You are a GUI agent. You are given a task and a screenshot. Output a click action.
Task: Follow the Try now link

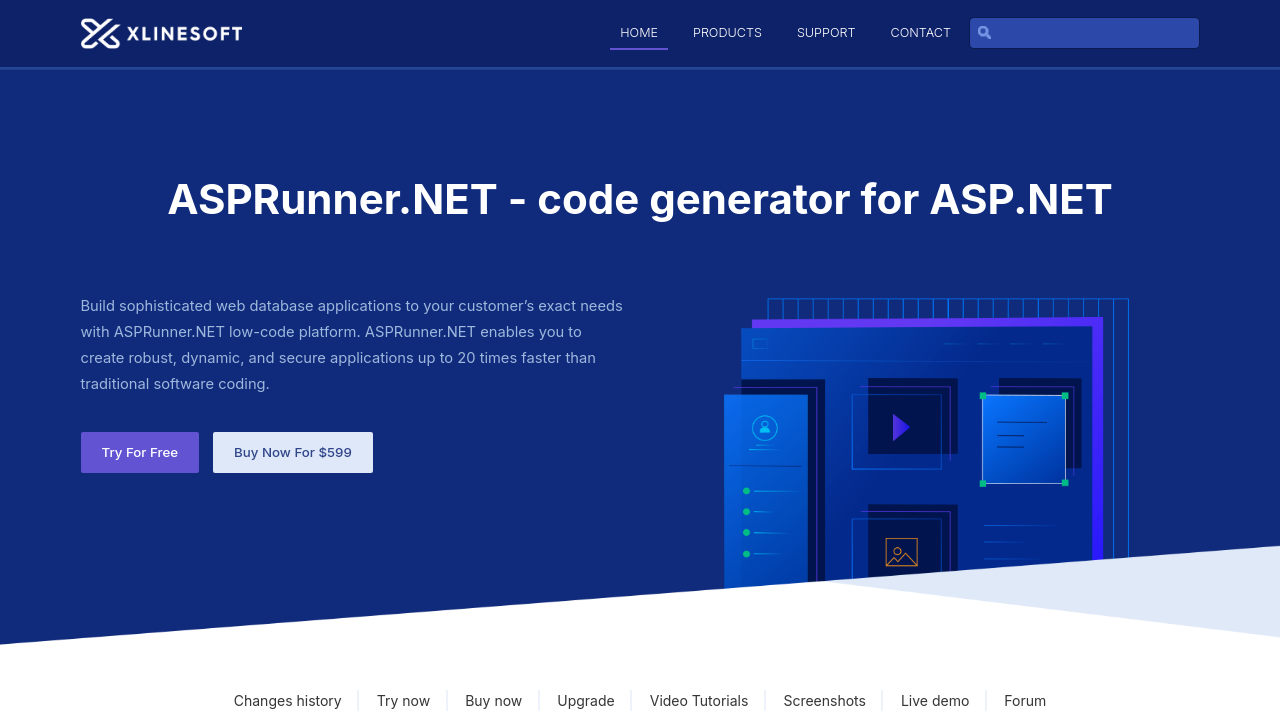(x=403, y=701)
